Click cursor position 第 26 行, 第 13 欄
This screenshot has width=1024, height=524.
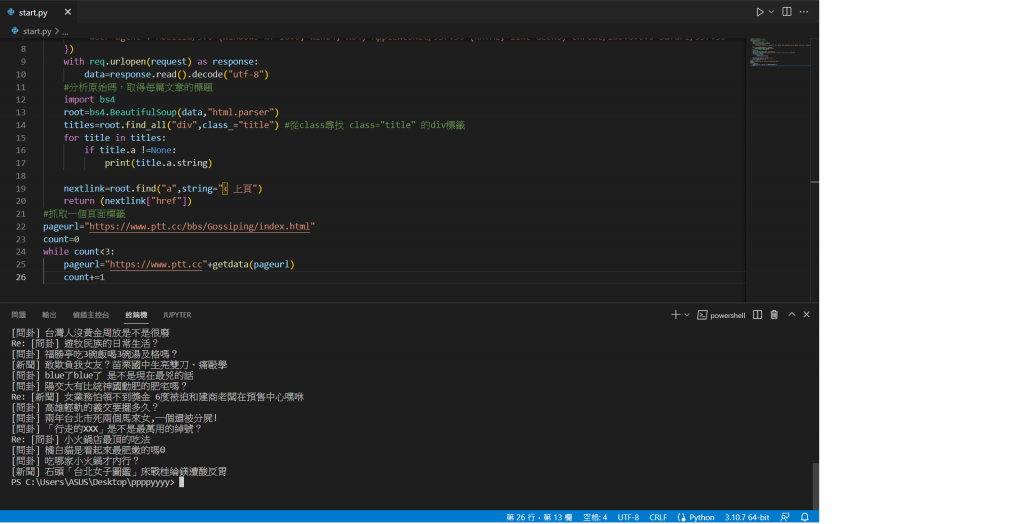tap(539, 517)
